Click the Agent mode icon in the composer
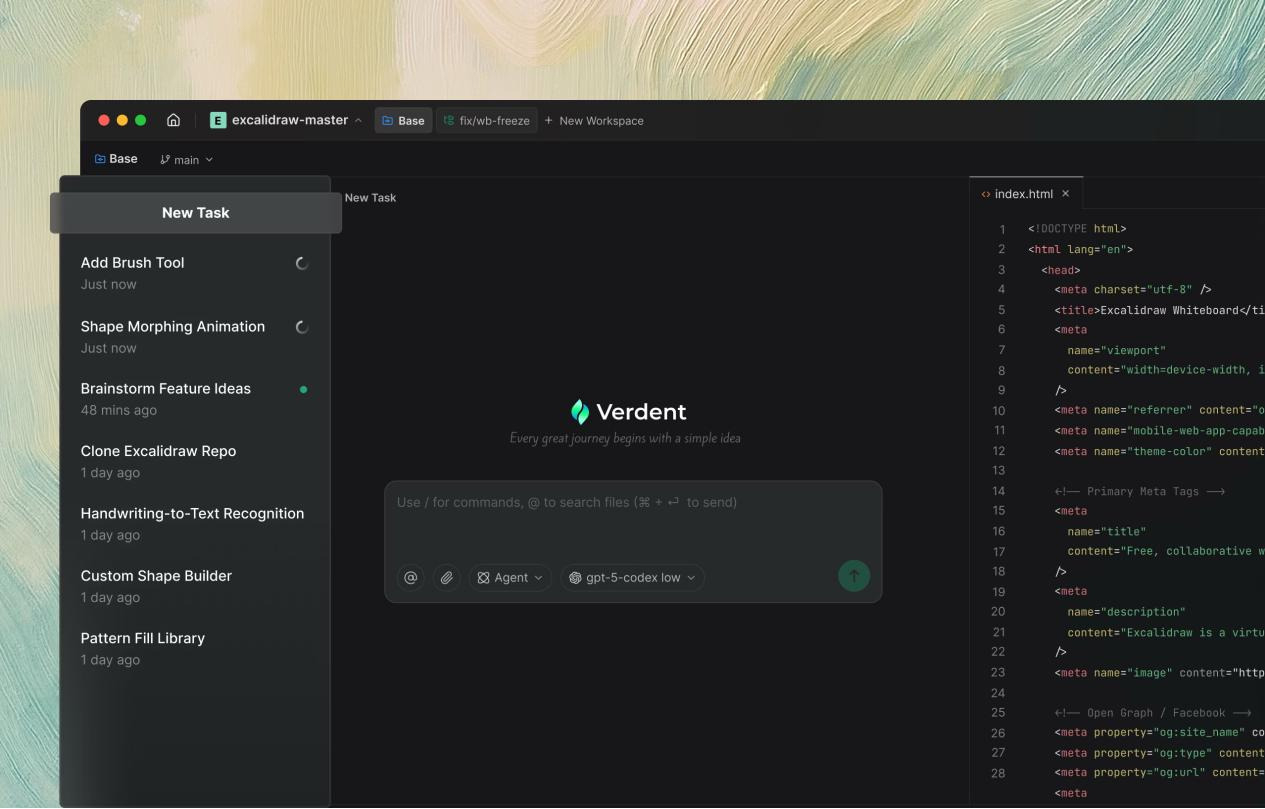Viewport: 1265px width, 809px height. [482, 577]
